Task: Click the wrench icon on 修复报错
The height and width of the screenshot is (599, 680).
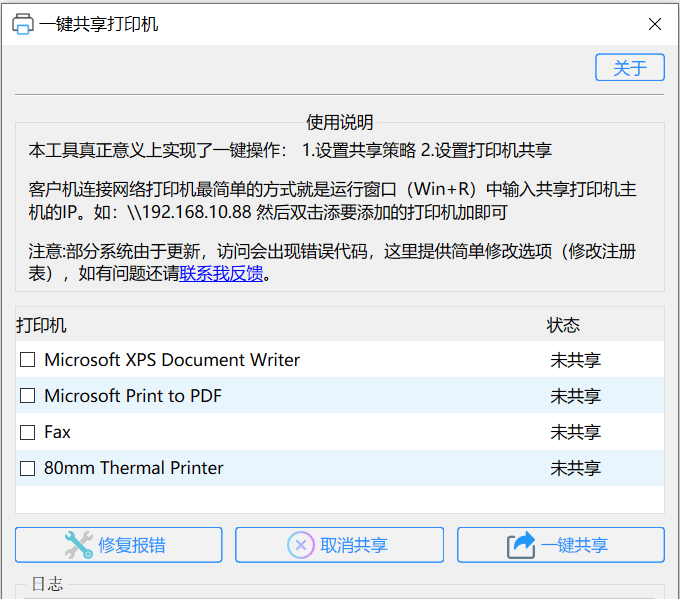Action: tap(78, 545)
